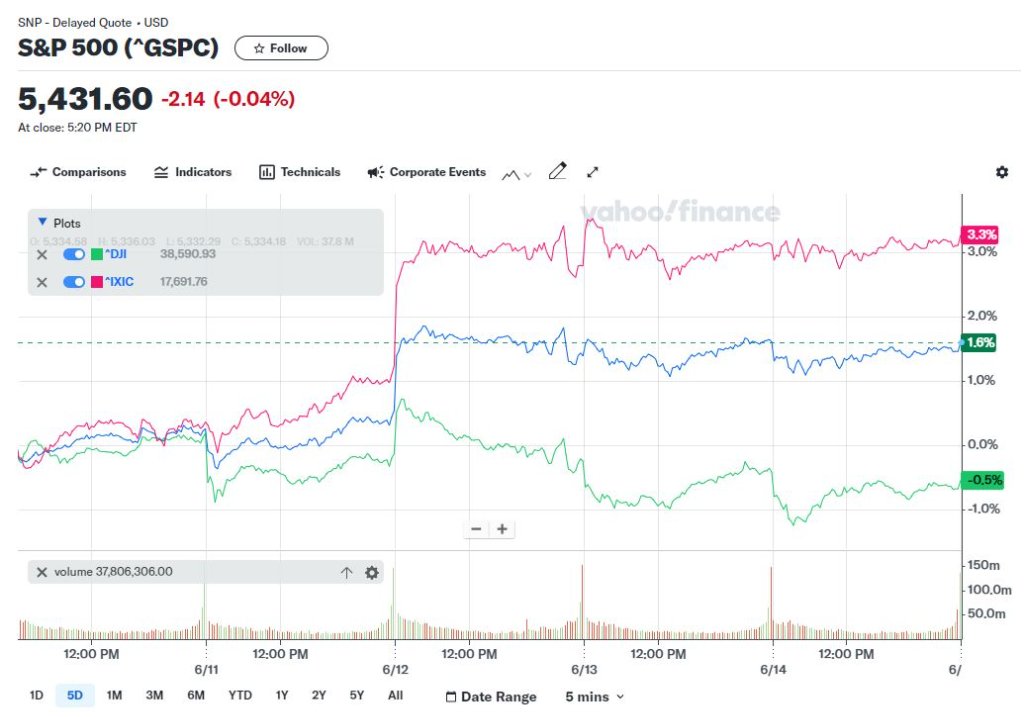Click the 38,590.93 DJI value
The width and height of the screenshot is (1024, 717).
pyautogui.click(x=187, y=254)
